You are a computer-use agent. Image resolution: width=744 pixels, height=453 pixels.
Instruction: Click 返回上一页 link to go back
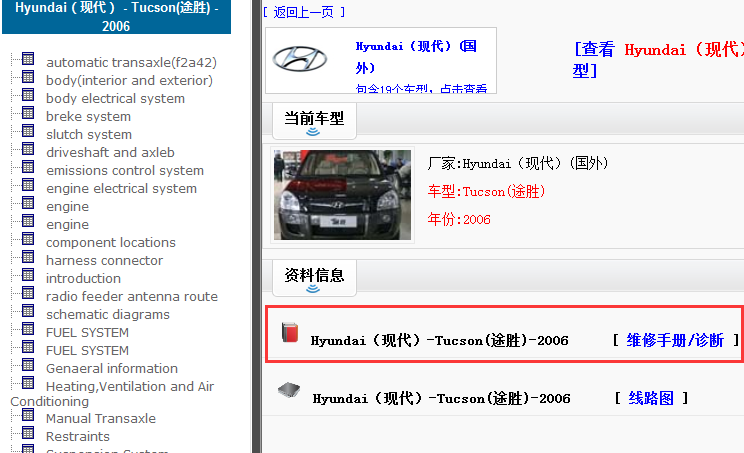click(304, 12)
